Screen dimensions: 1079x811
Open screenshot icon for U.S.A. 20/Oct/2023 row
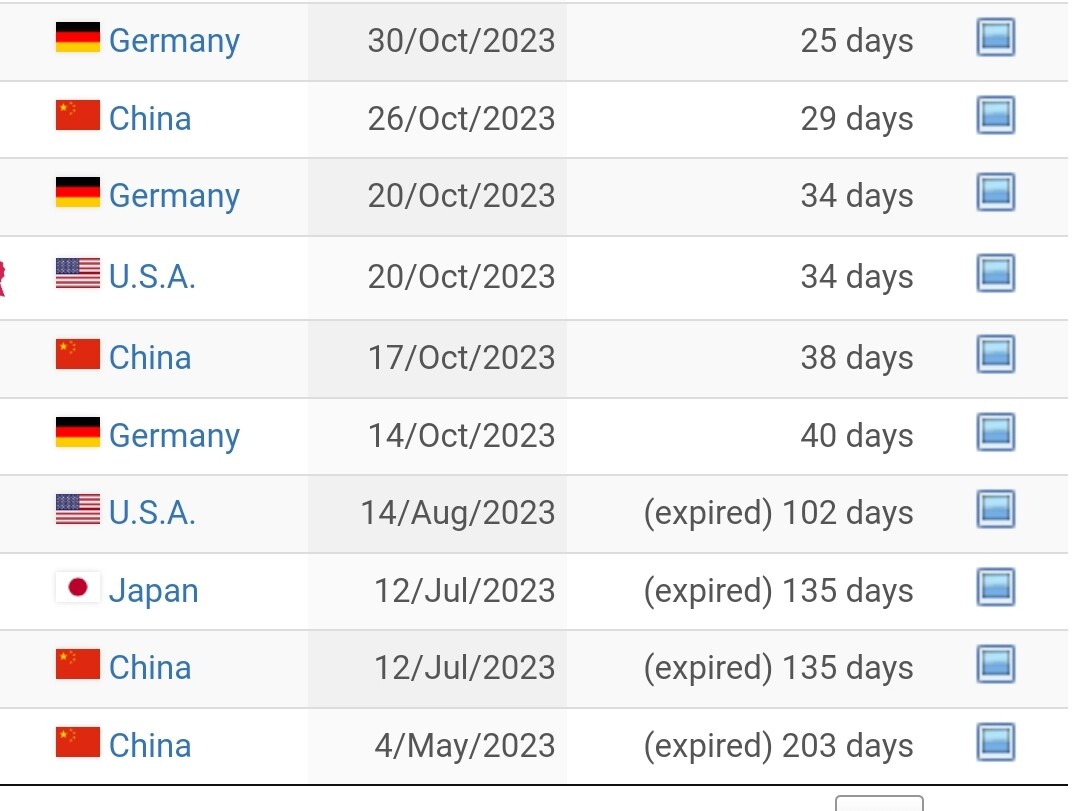[996, 273]
